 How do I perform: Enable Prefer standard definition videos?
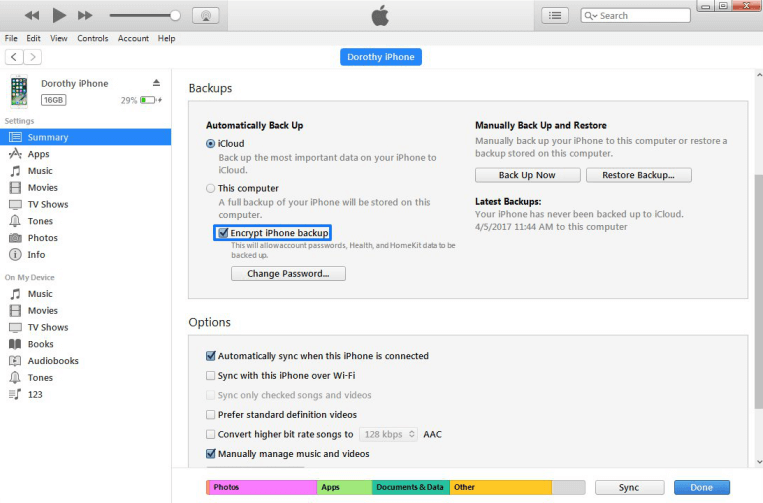pos(210,415)
